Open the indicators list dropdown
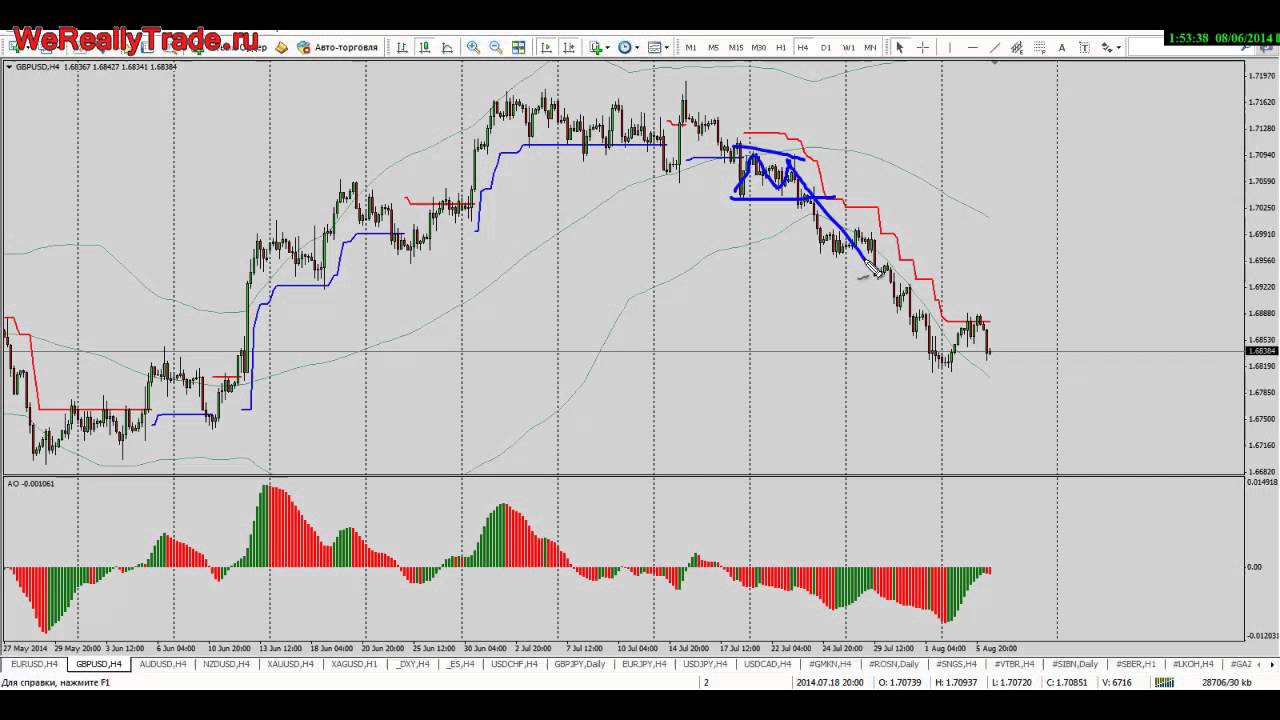 pyautogui.click(x=599, y=47)
